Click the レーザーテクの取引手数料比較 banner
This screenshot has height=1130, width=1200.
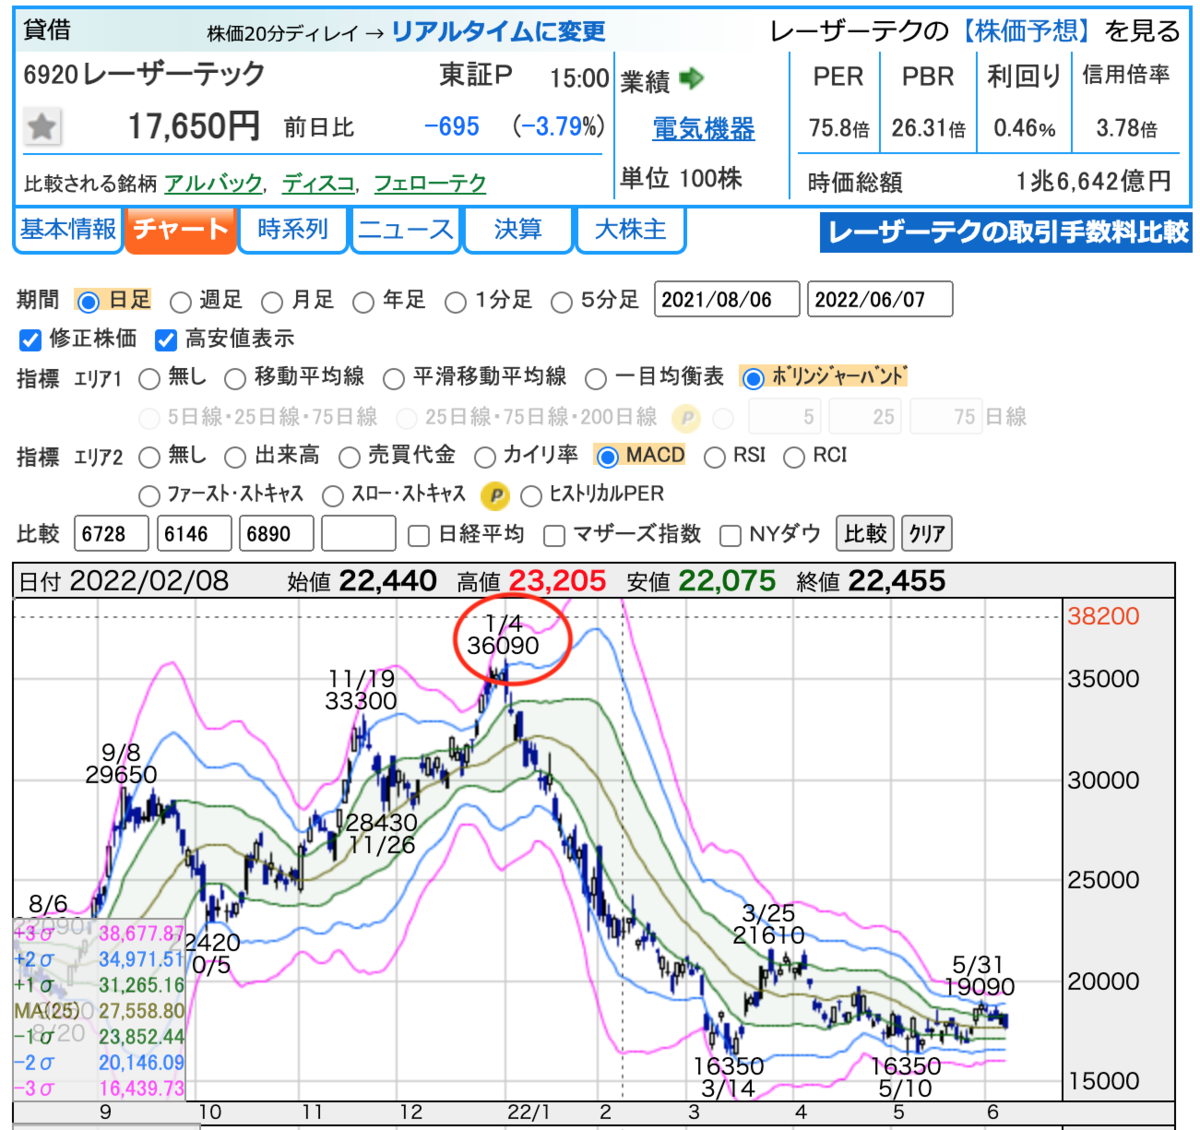pyautogui.click(x=1006, y=232)
